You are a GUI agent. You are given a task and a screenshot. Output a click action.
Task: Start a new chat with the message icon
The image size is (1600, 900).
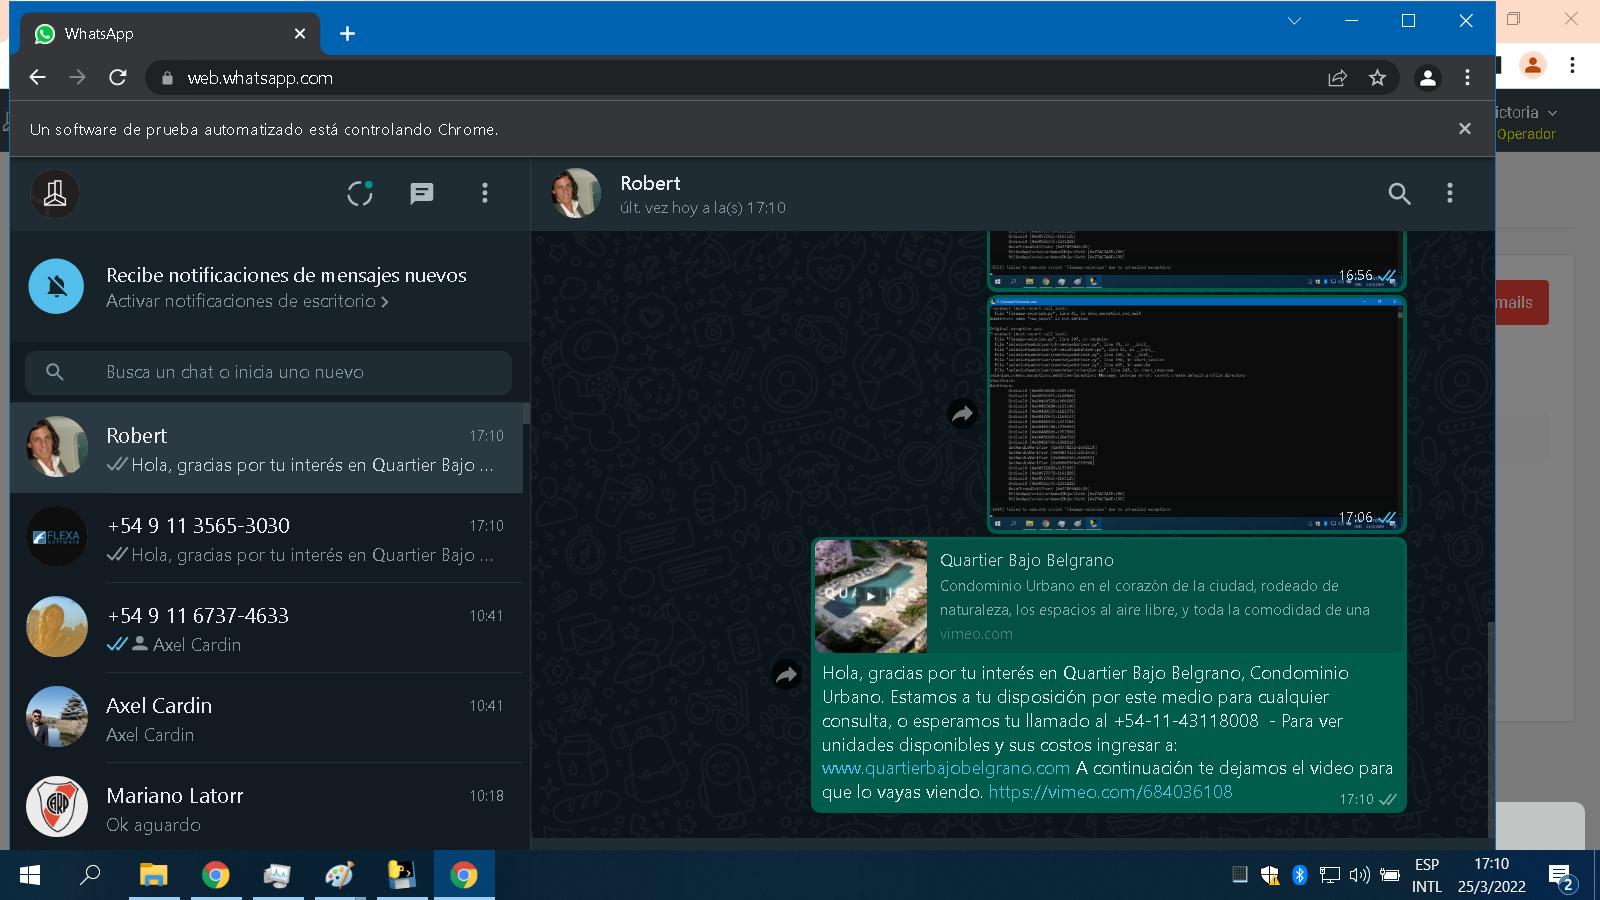[x=422, y=193]
